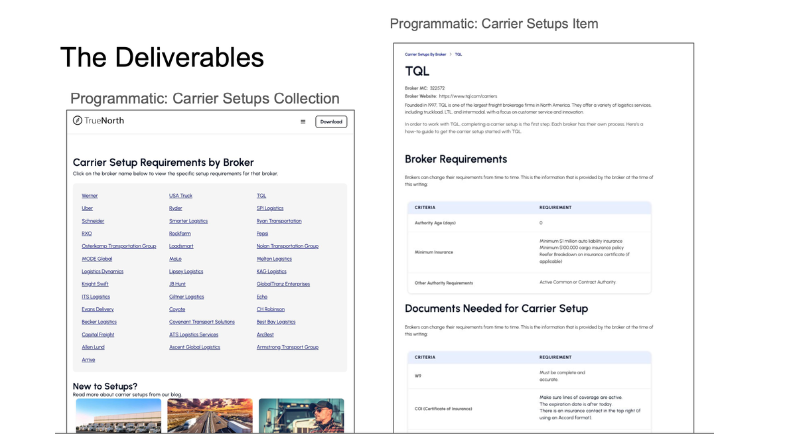
Task: Open Covenant Transport Solutions link
Action: point(202,322)
